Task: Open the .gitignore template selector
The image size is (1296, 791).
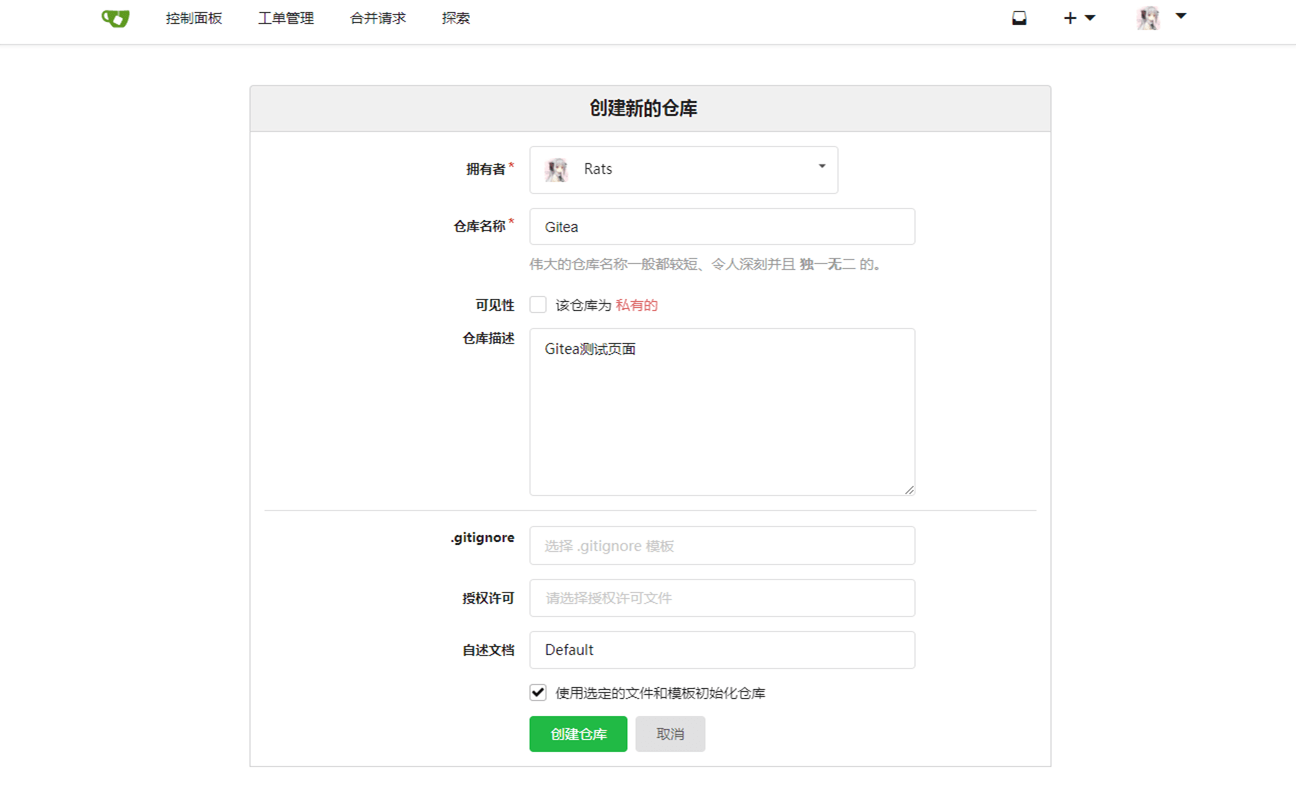Action: tap(722, 546)
